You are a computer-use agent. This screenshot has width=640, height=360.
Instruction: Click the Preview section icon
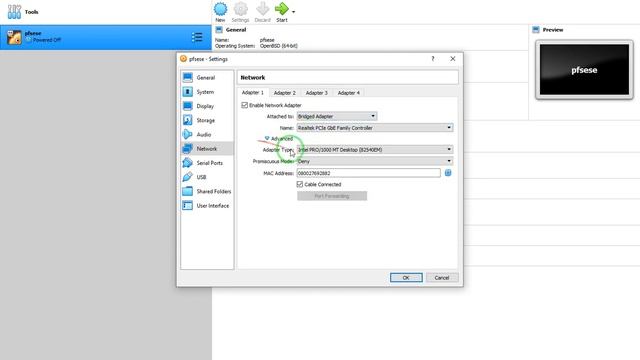536,30
